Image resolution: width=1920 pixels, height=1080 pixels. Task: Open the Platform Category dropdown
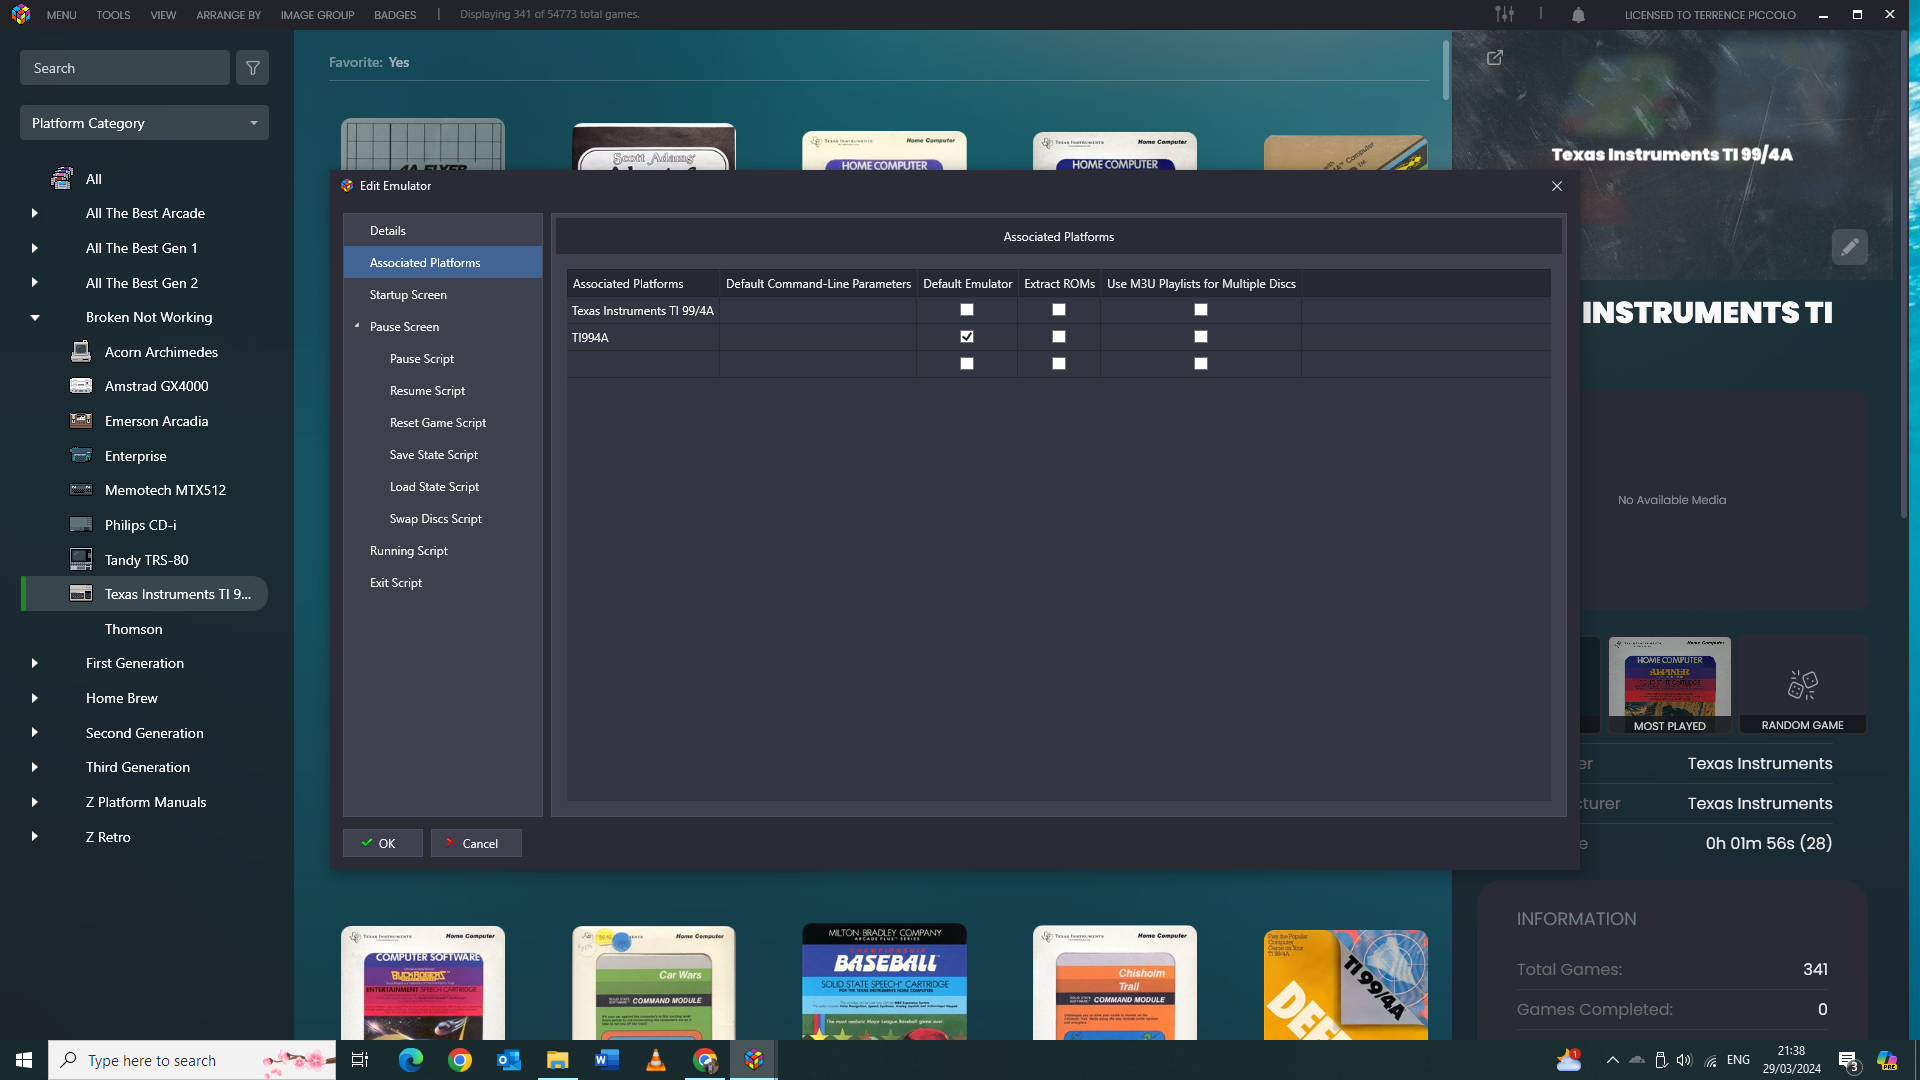144,123
